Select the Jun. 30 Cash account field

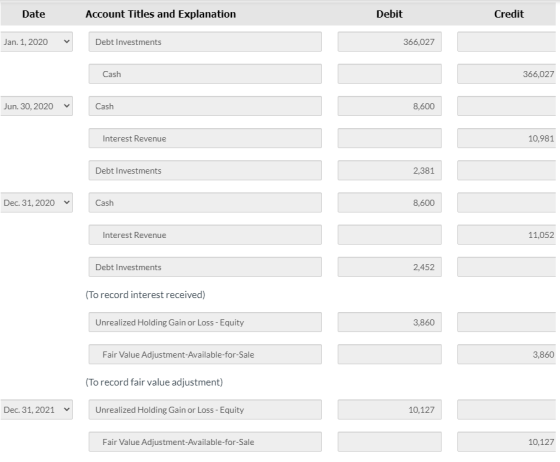[205, 106]
